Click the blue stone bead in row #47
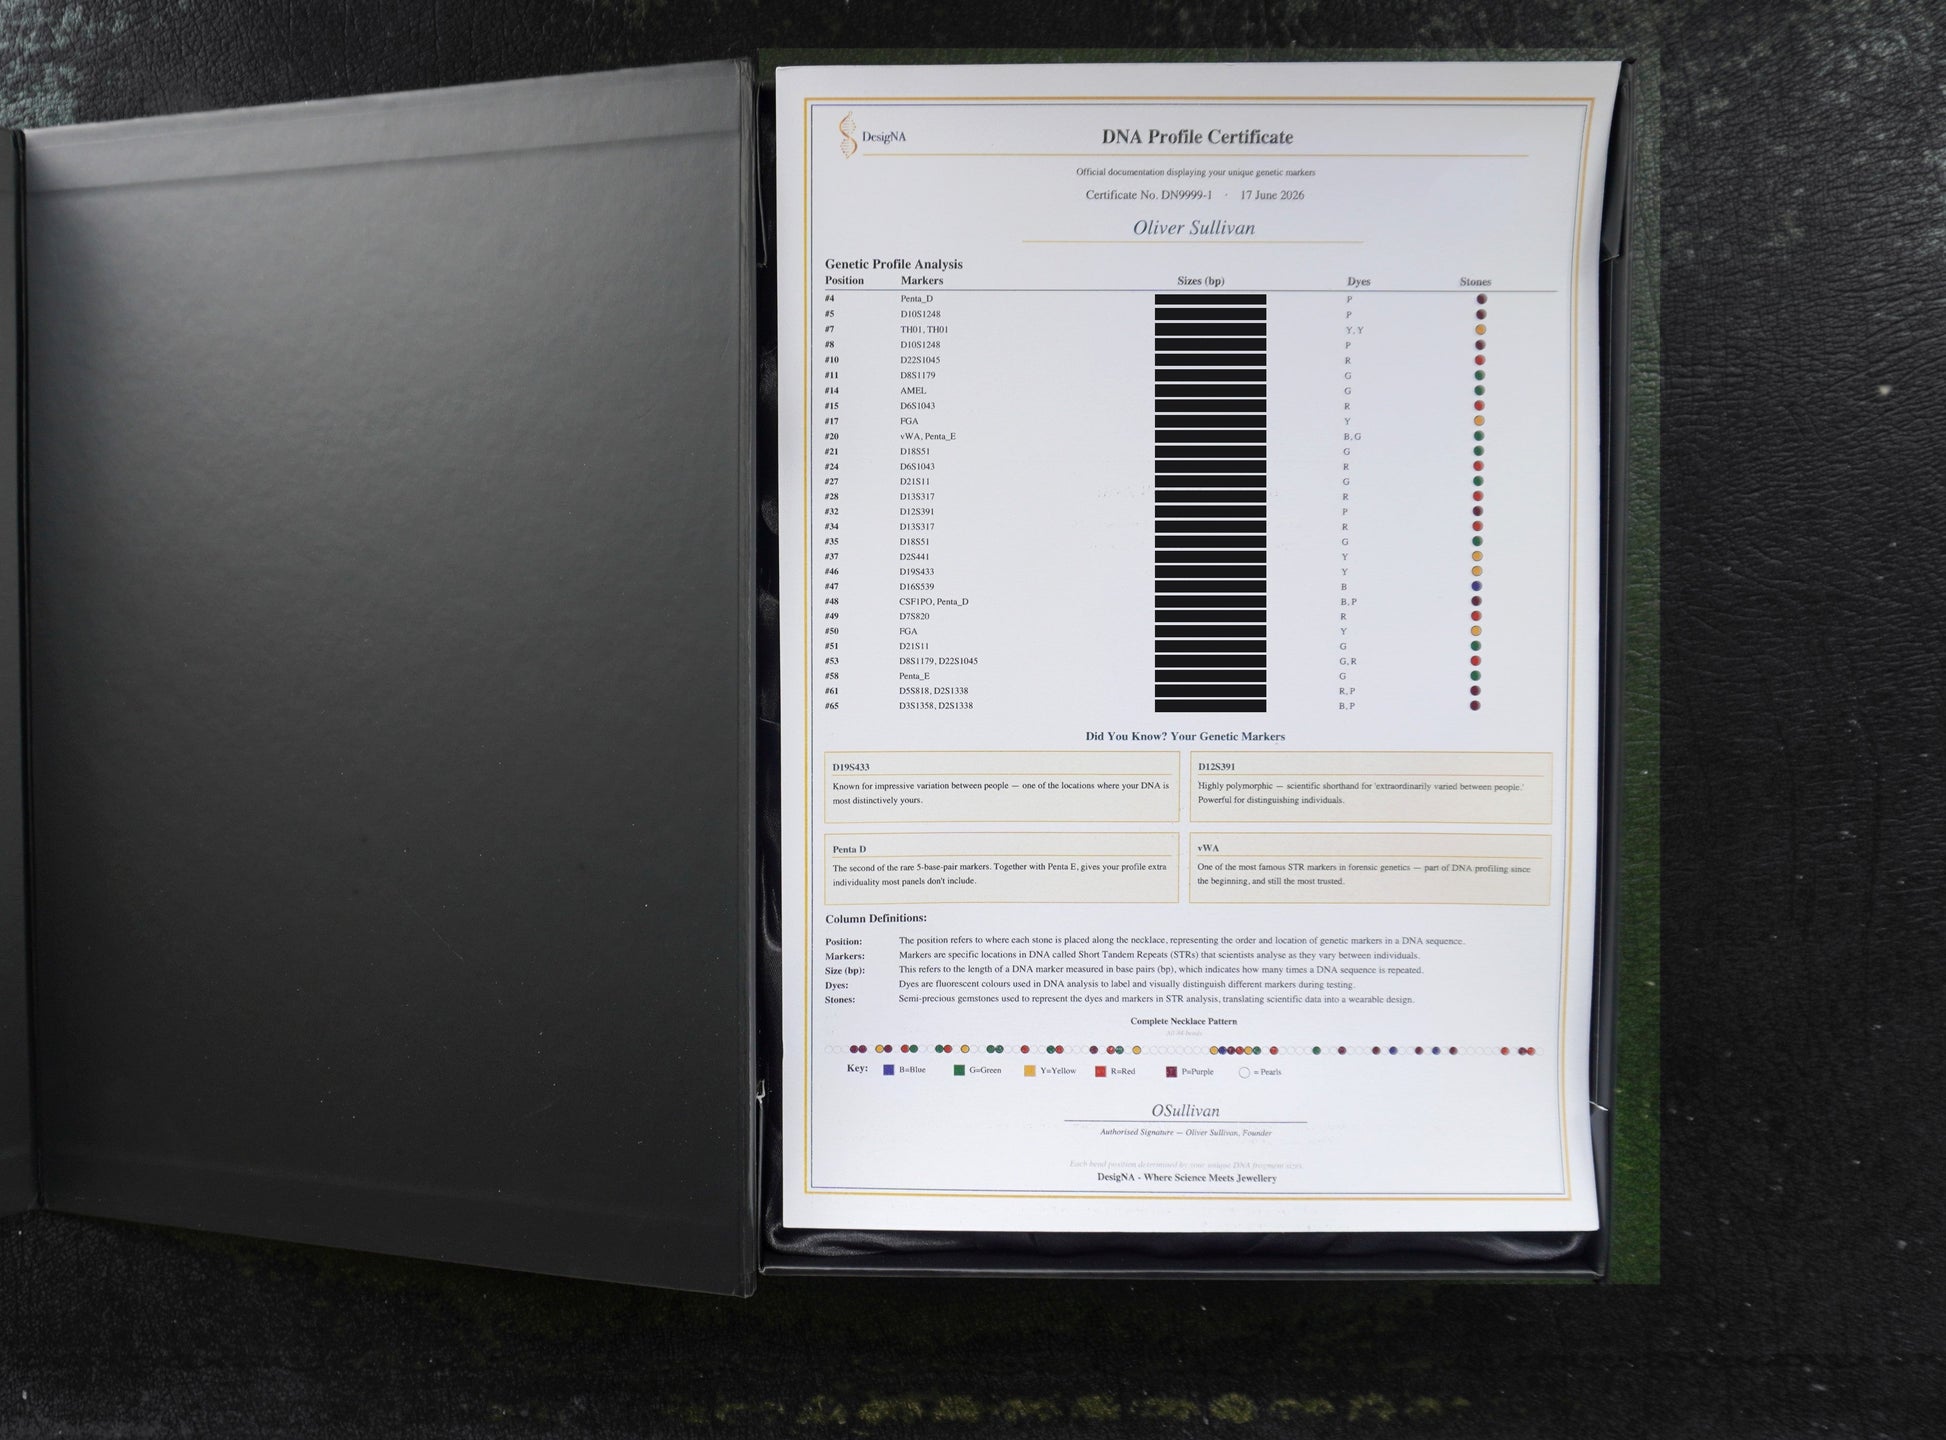The width and height of the screenshot is (1946, 1440). 1476,586
